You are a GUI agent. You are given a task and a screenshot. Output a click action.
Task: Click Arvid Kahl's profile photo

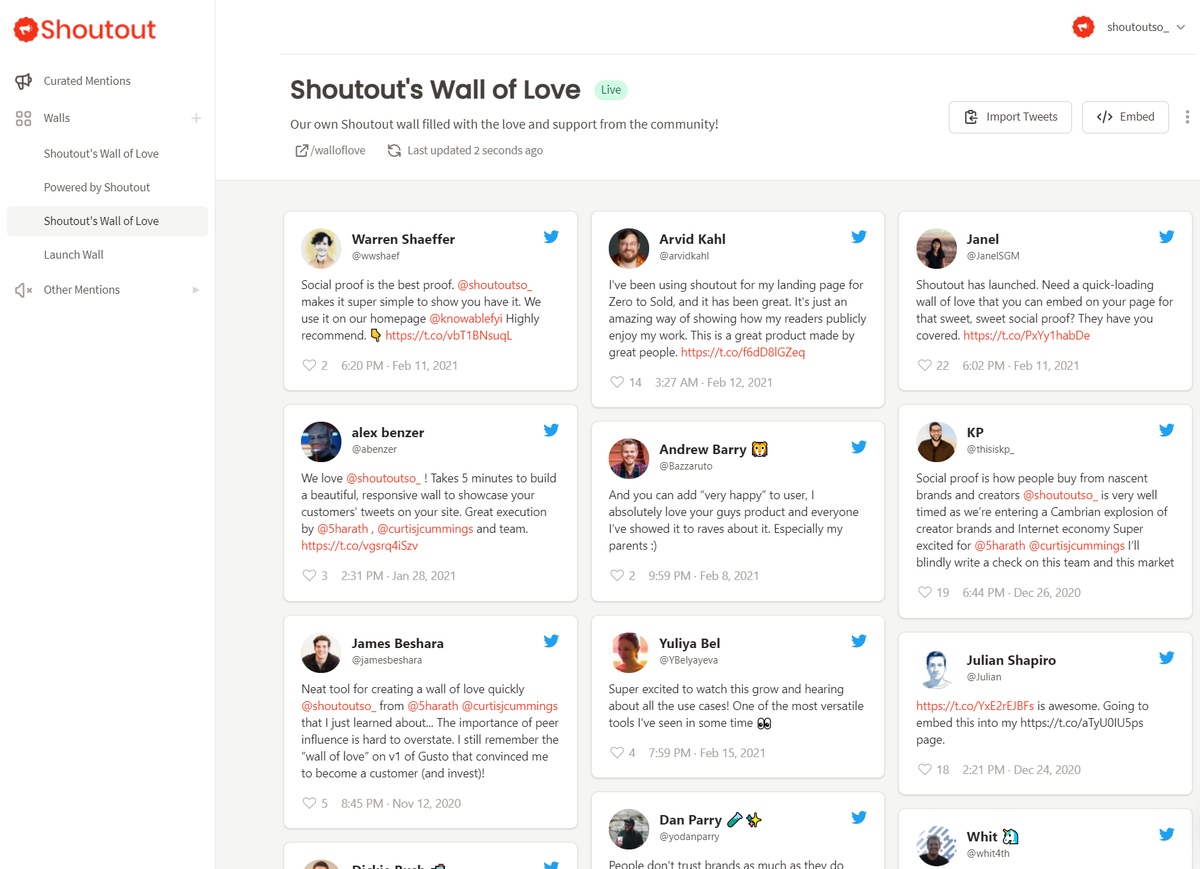629,249
